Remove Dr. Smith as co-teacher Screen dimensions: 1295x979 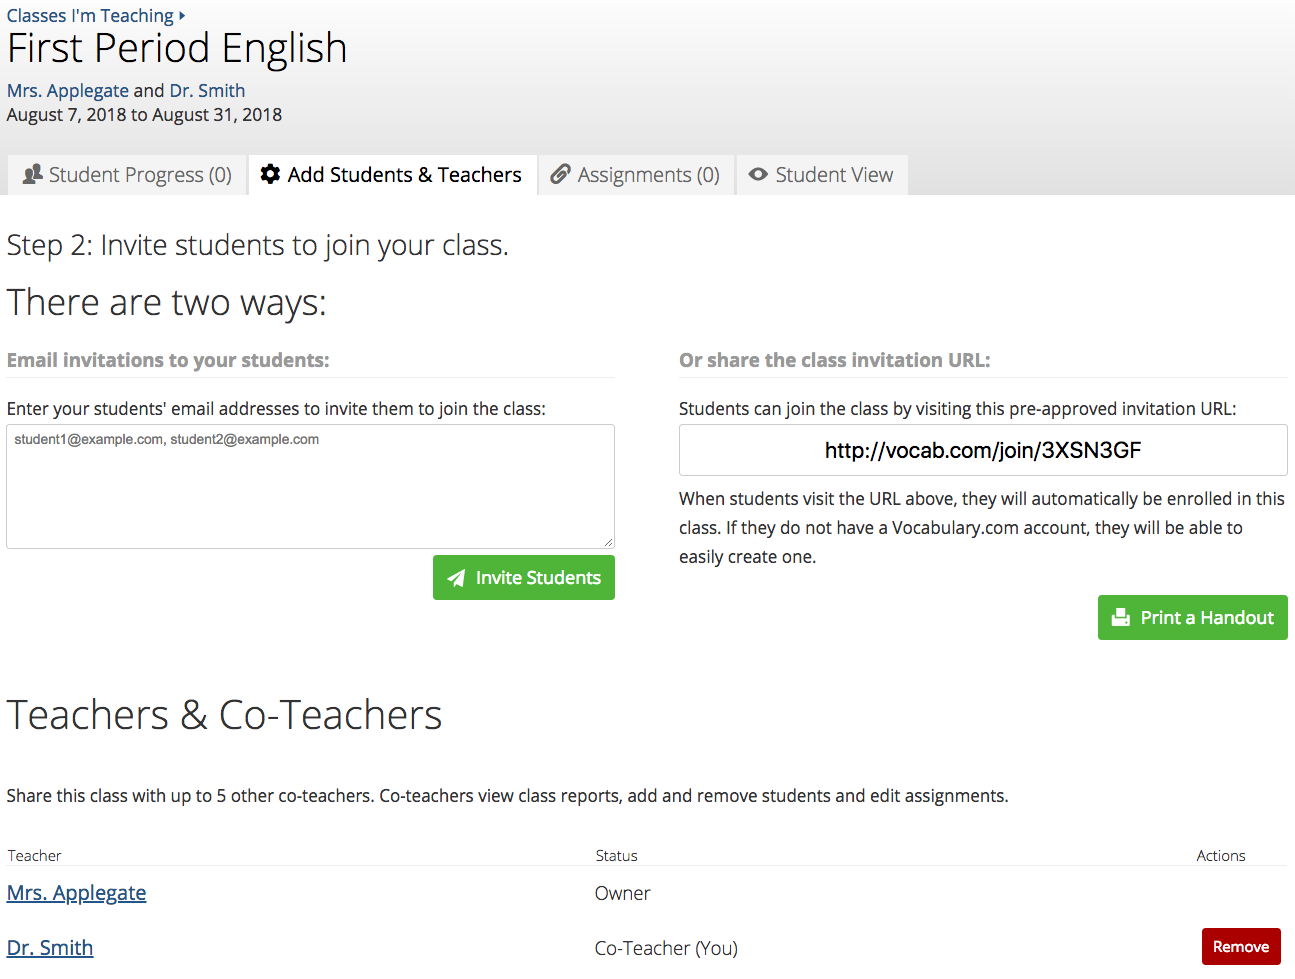click(x=1240, y=947)
